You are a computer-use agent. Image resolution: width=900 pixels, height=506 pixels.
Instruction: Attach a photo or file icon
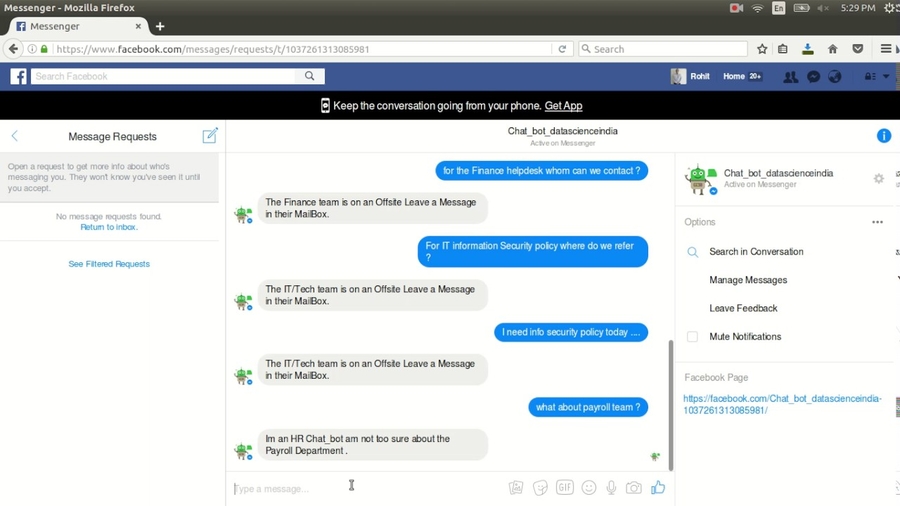[x=516, y=488]
